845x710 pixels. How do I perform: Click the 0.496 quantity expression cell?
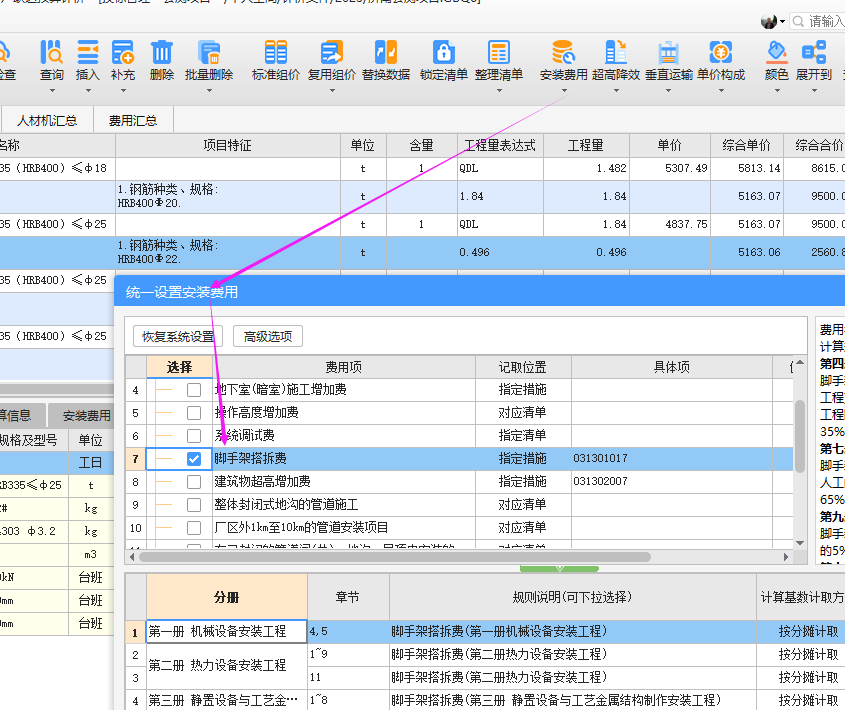tap(500, 252)
